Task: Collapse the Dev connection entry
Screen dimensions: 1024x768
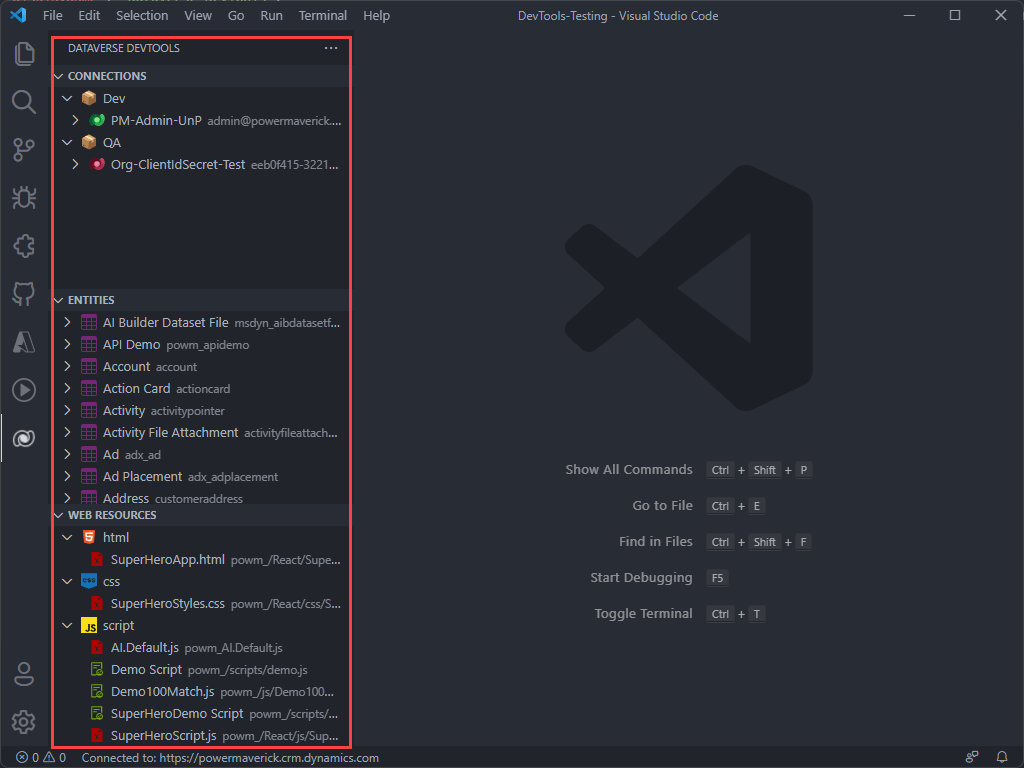Action: click(x=68, y=98)
